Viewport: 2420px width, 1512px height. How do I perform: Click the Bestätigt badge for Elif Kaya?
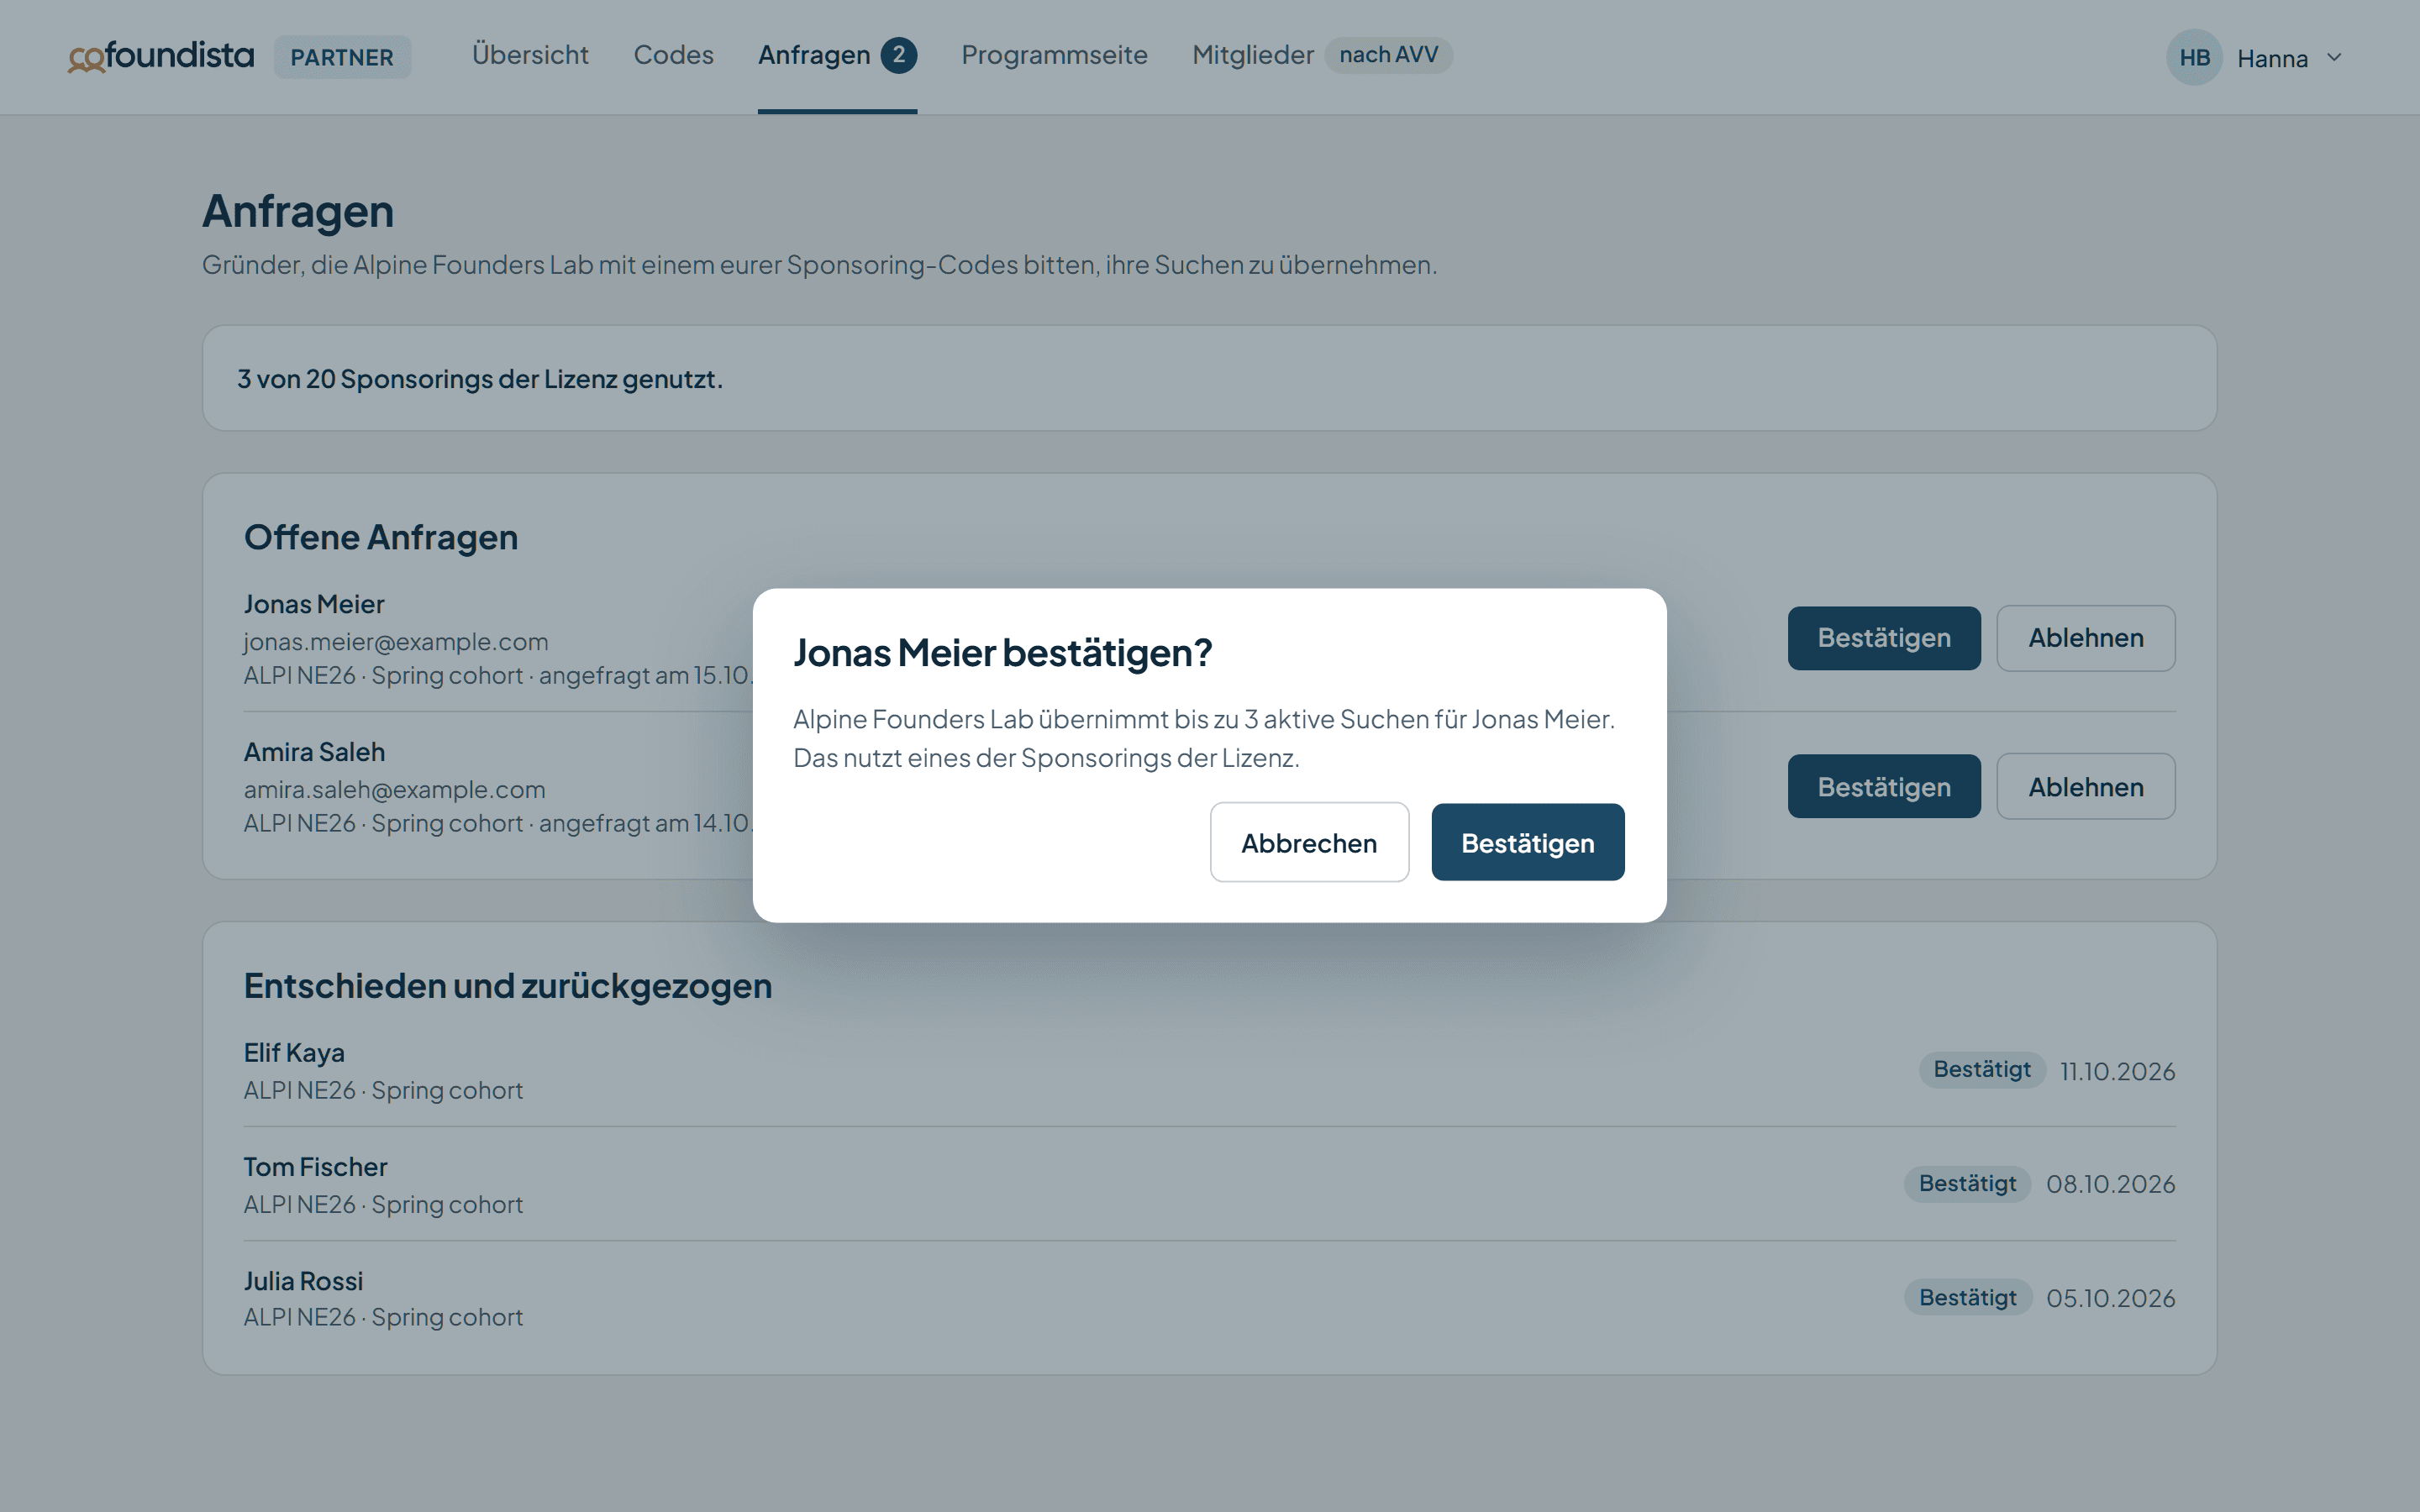[x=1981, y=1069]
